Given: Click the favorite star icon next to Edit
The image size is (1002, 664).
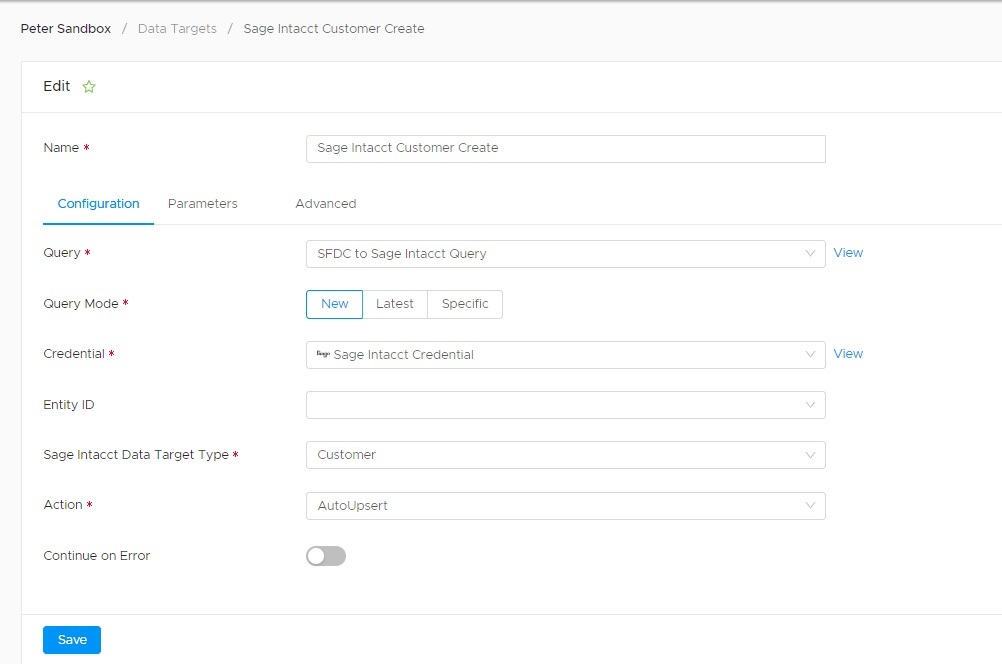Looking at the screenshot, I should (x=89, y=87).
